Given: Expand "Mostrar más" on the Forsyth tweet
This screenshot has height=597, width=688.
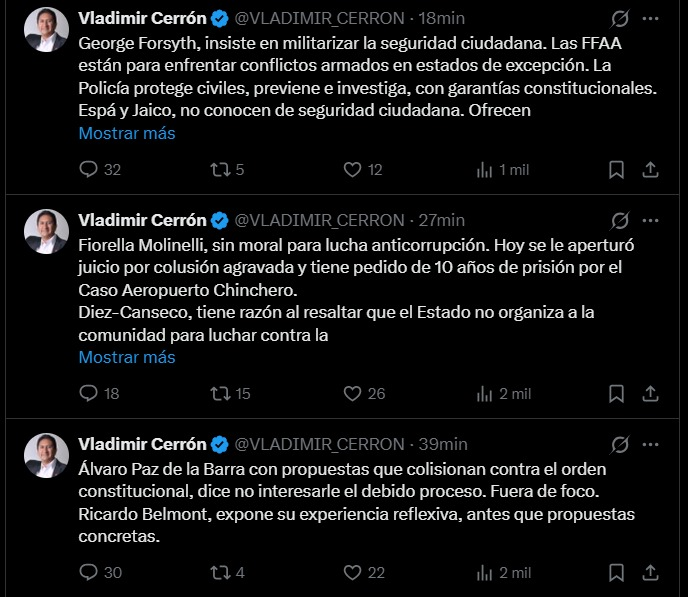Looking at the screenshot, I should pos(127,133).
